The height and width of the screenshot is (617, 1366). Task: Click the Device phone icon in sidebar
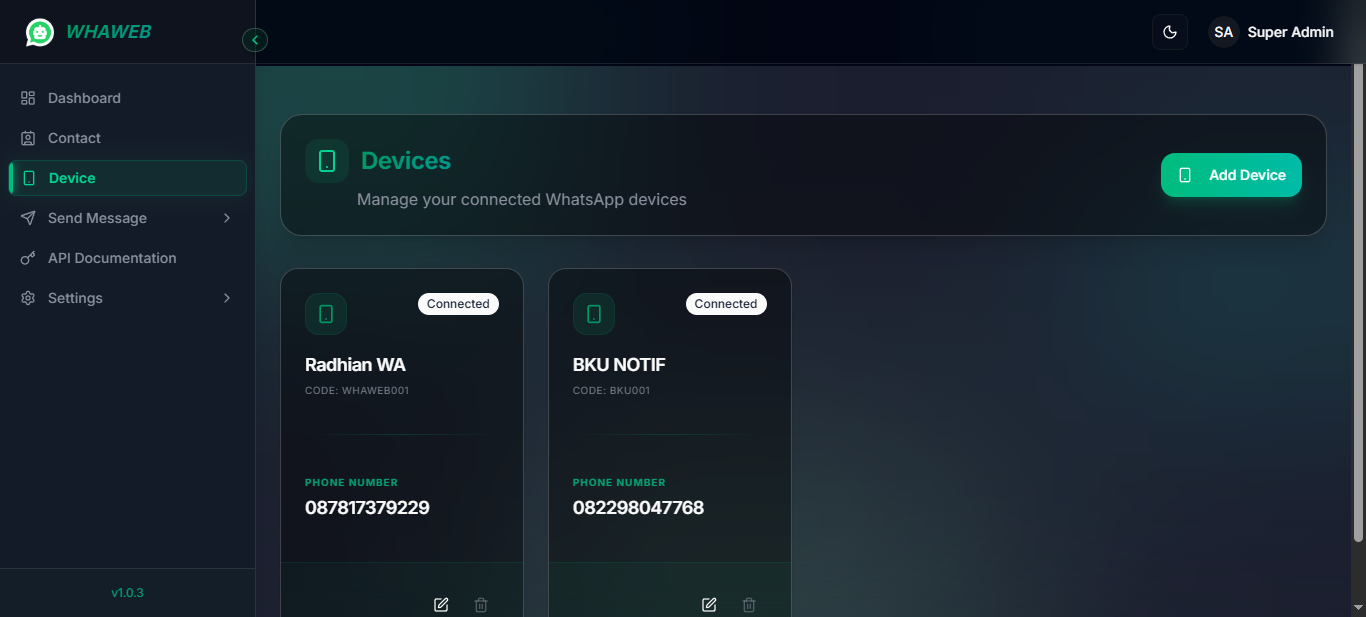point(27,177)
